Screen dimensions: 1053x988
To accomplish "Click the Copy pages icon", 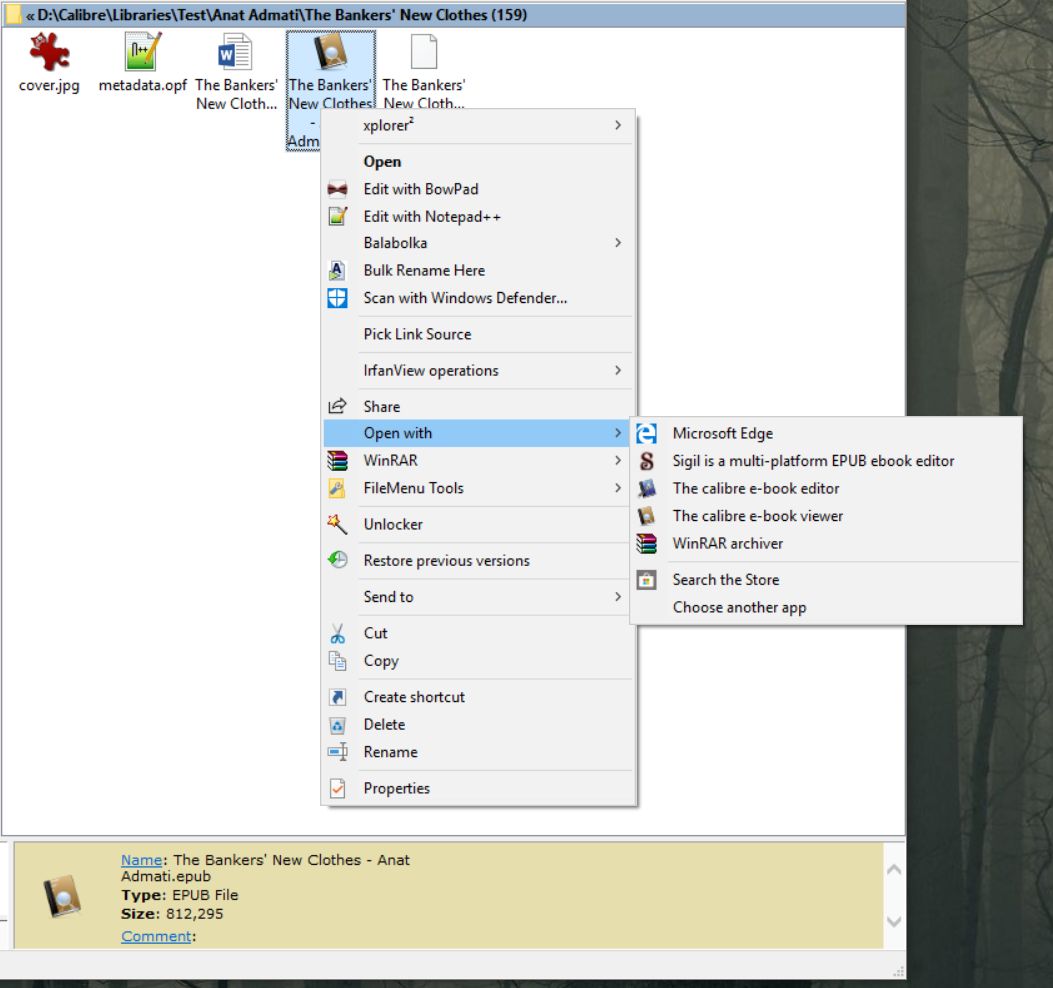I will tap(337, 661).
